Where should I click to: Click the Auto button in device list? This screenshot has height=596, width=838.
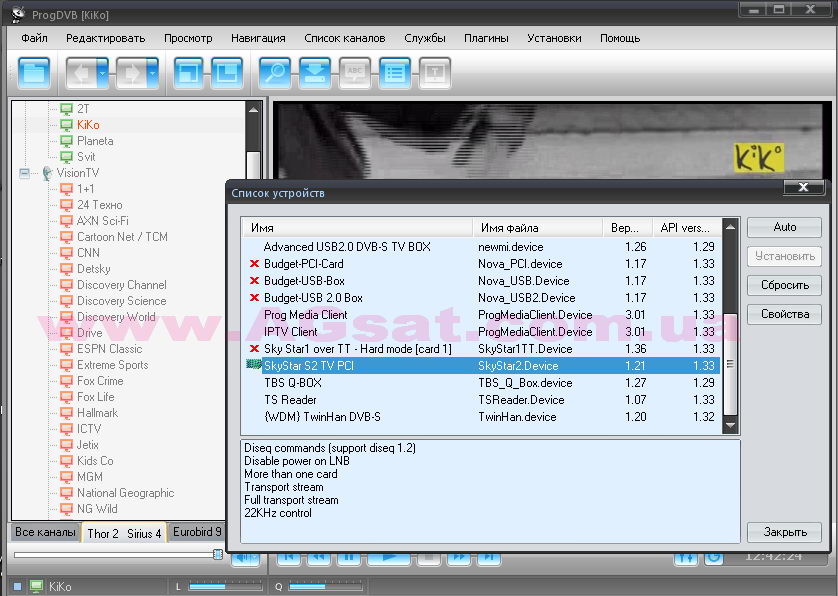pos(784,227)
